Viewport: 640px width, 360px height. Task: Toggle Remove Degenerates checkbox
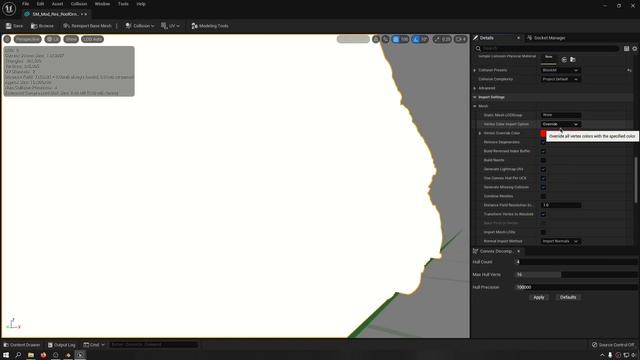click(543, 142)
